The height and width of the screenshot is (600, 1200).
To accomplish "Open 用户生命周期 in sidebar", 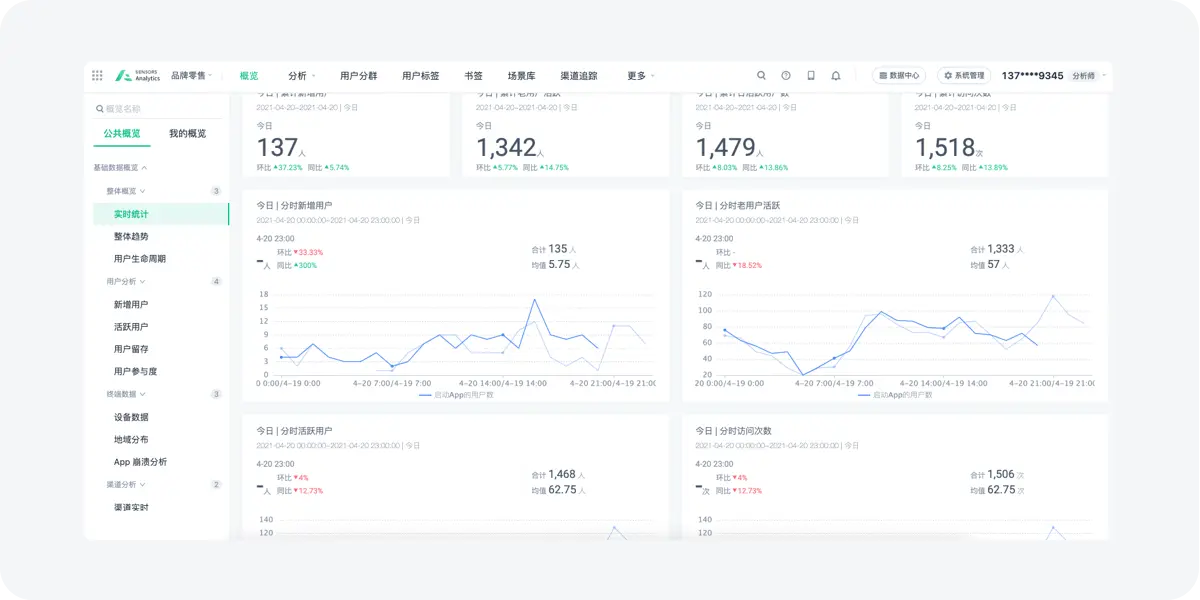I will pyautogui.click(x=140, y=259).
